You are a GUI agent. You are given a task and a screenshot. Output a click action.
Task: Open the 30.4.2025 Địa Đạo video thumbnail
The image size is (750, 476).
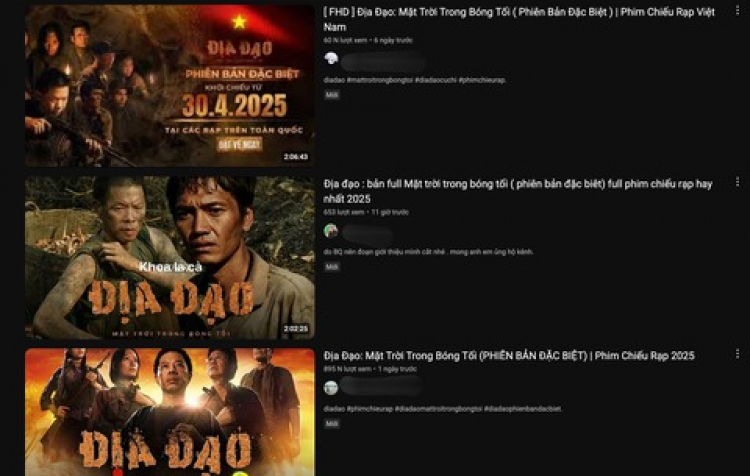170,86
